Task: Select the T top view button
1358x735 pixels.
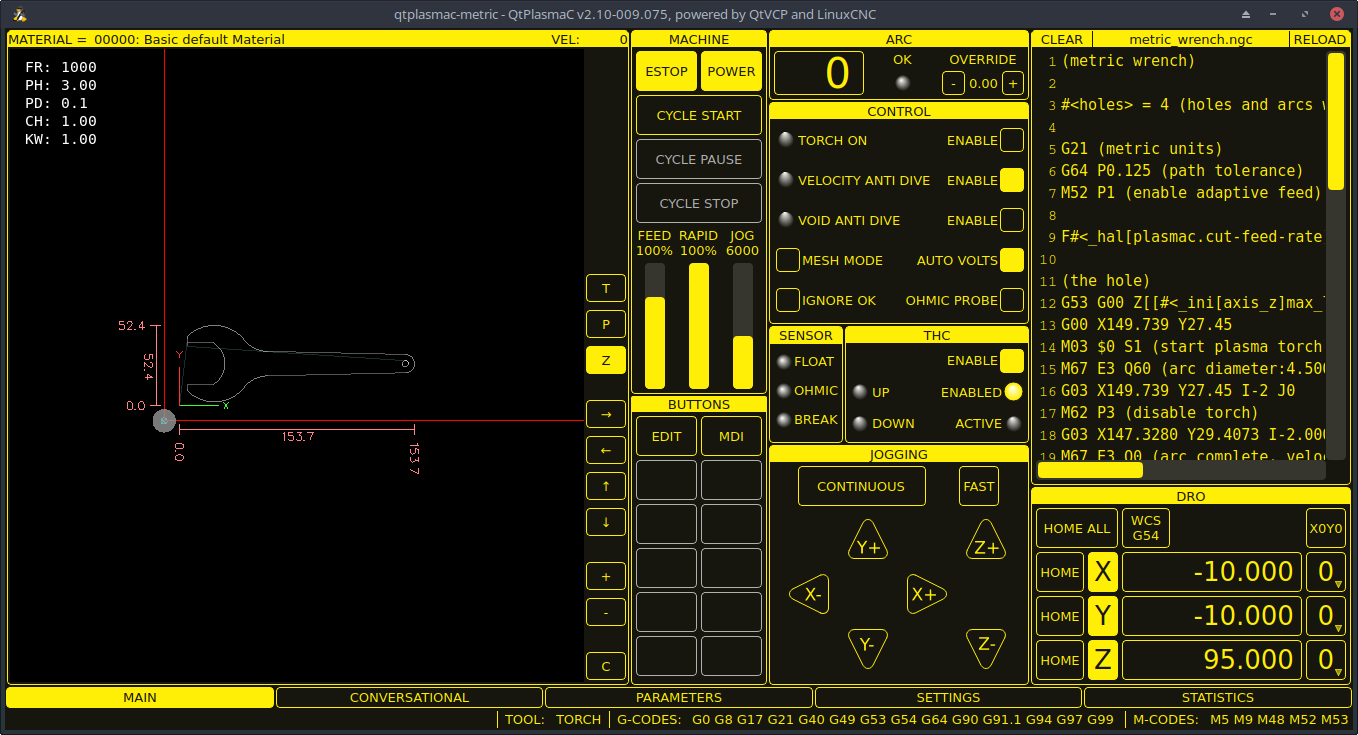Action: coord(605,288)
